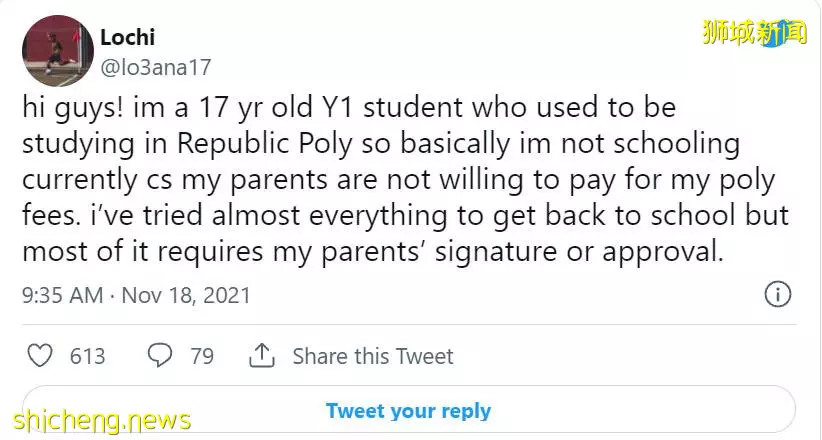
Task: Click Share this Tweet
Action: [x=373, y=357]
